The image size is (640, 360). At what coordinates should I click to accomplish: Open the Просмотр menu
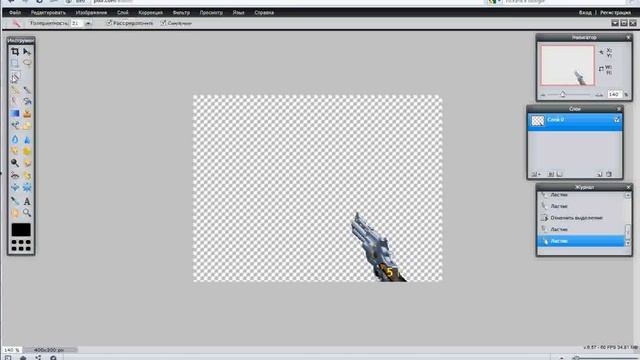pyautogui.click(x=211, y=13)
